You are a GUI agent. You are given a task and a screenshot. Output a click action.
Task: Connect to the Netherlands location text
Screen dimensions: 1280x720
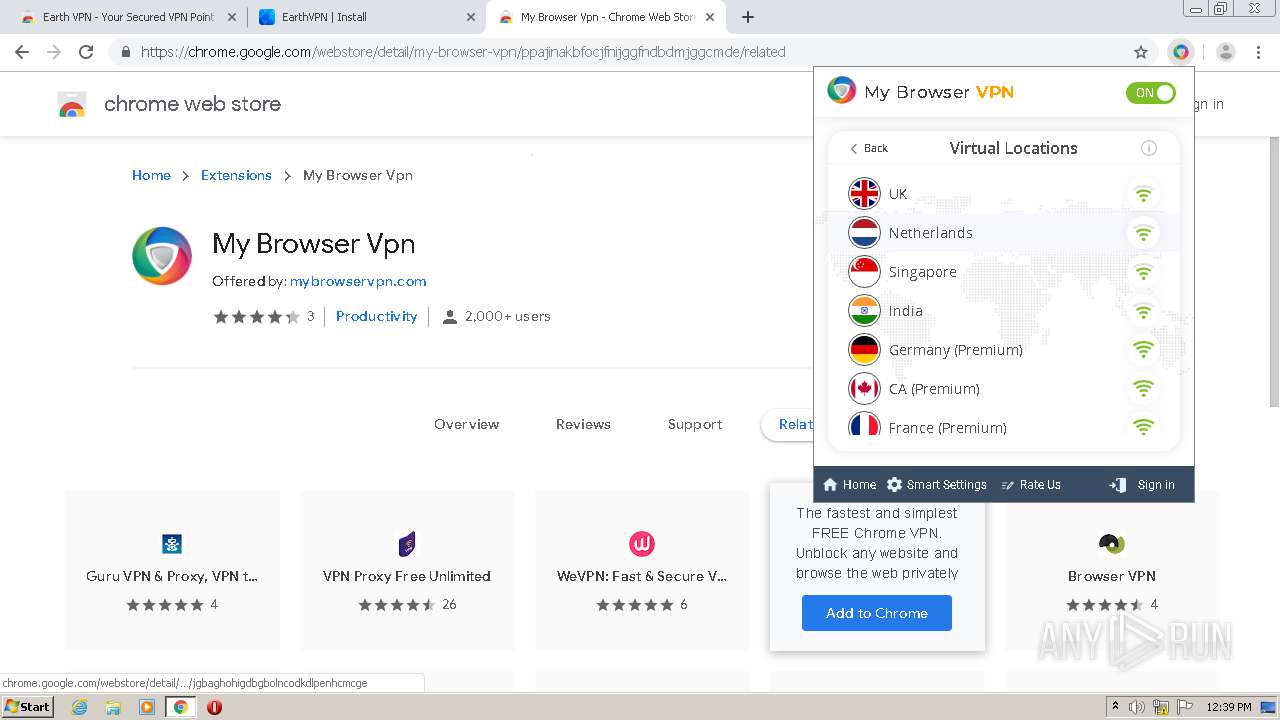(x=930, y=233)
